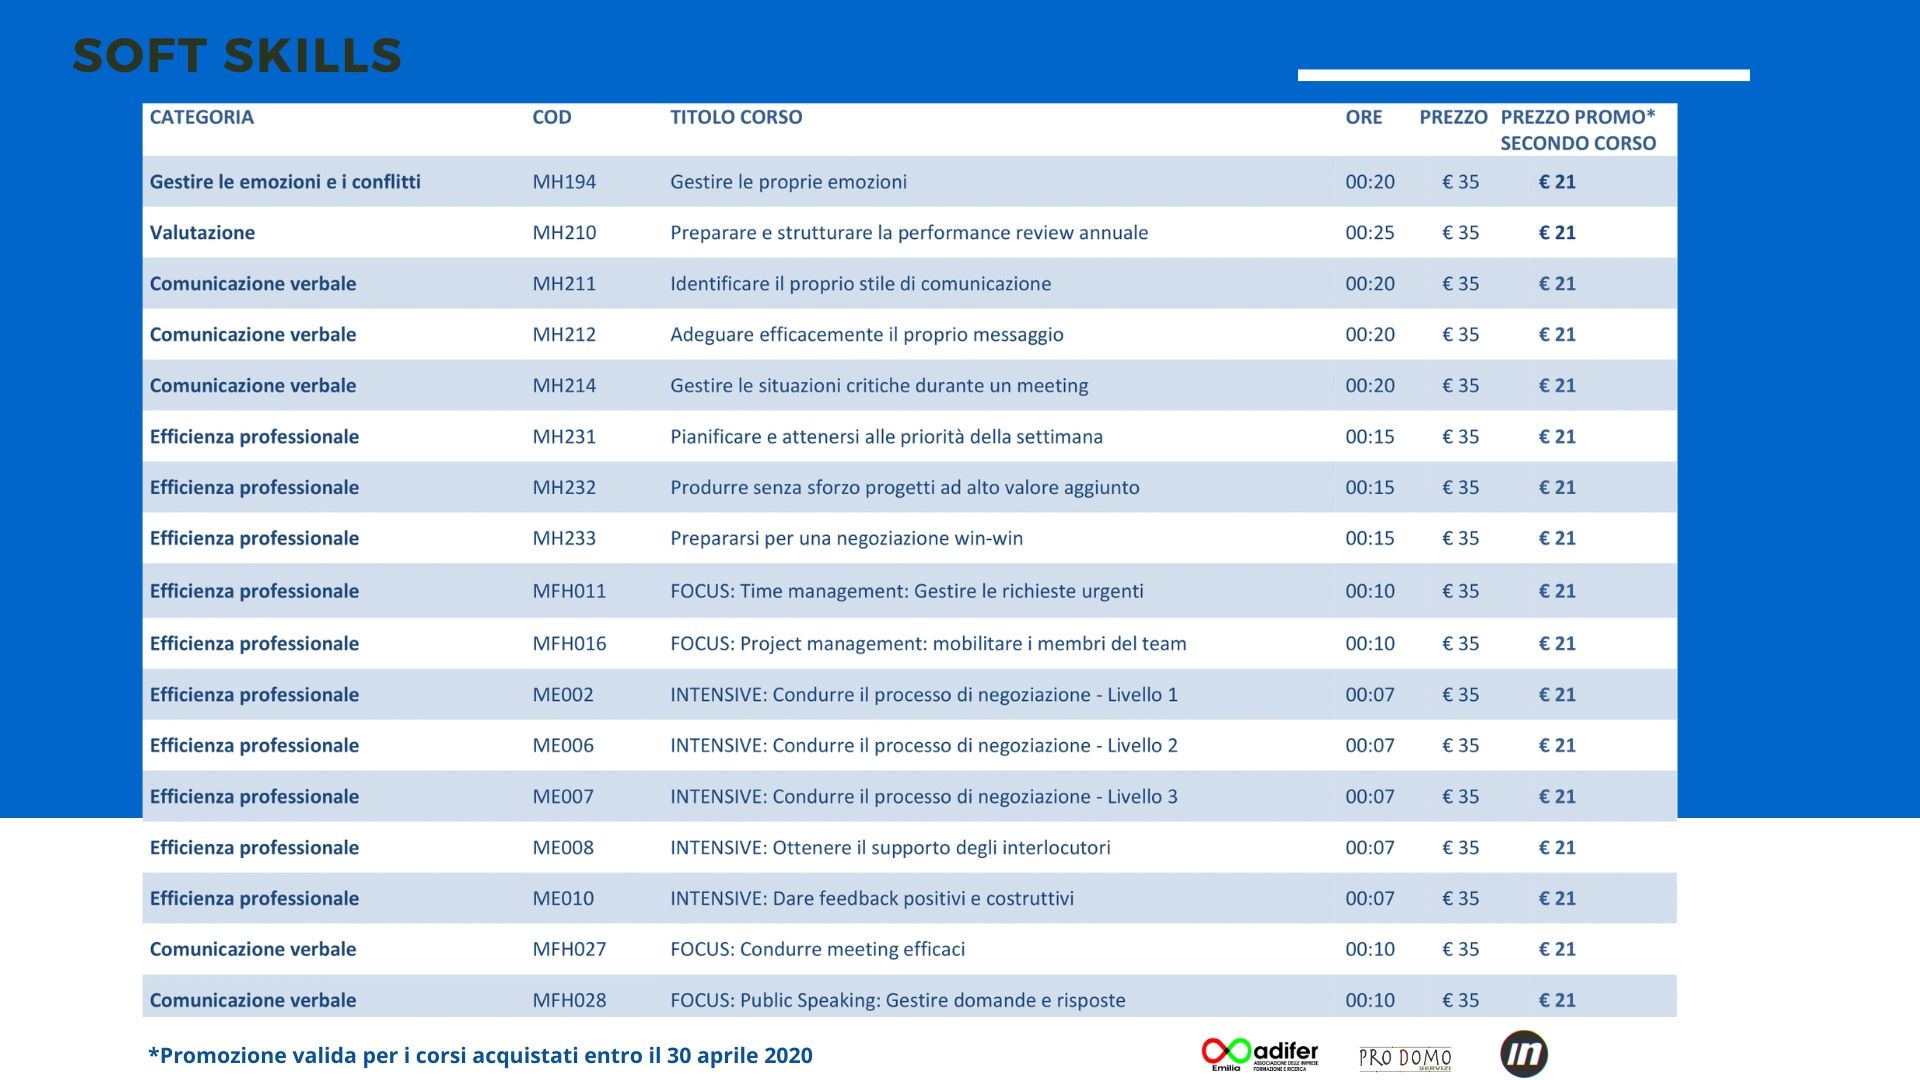Screen dimensions: 1920x1080
Task: Click 'FOCUS: Project management: mobilitare i membri del team'
Action: tap(928, 644)
